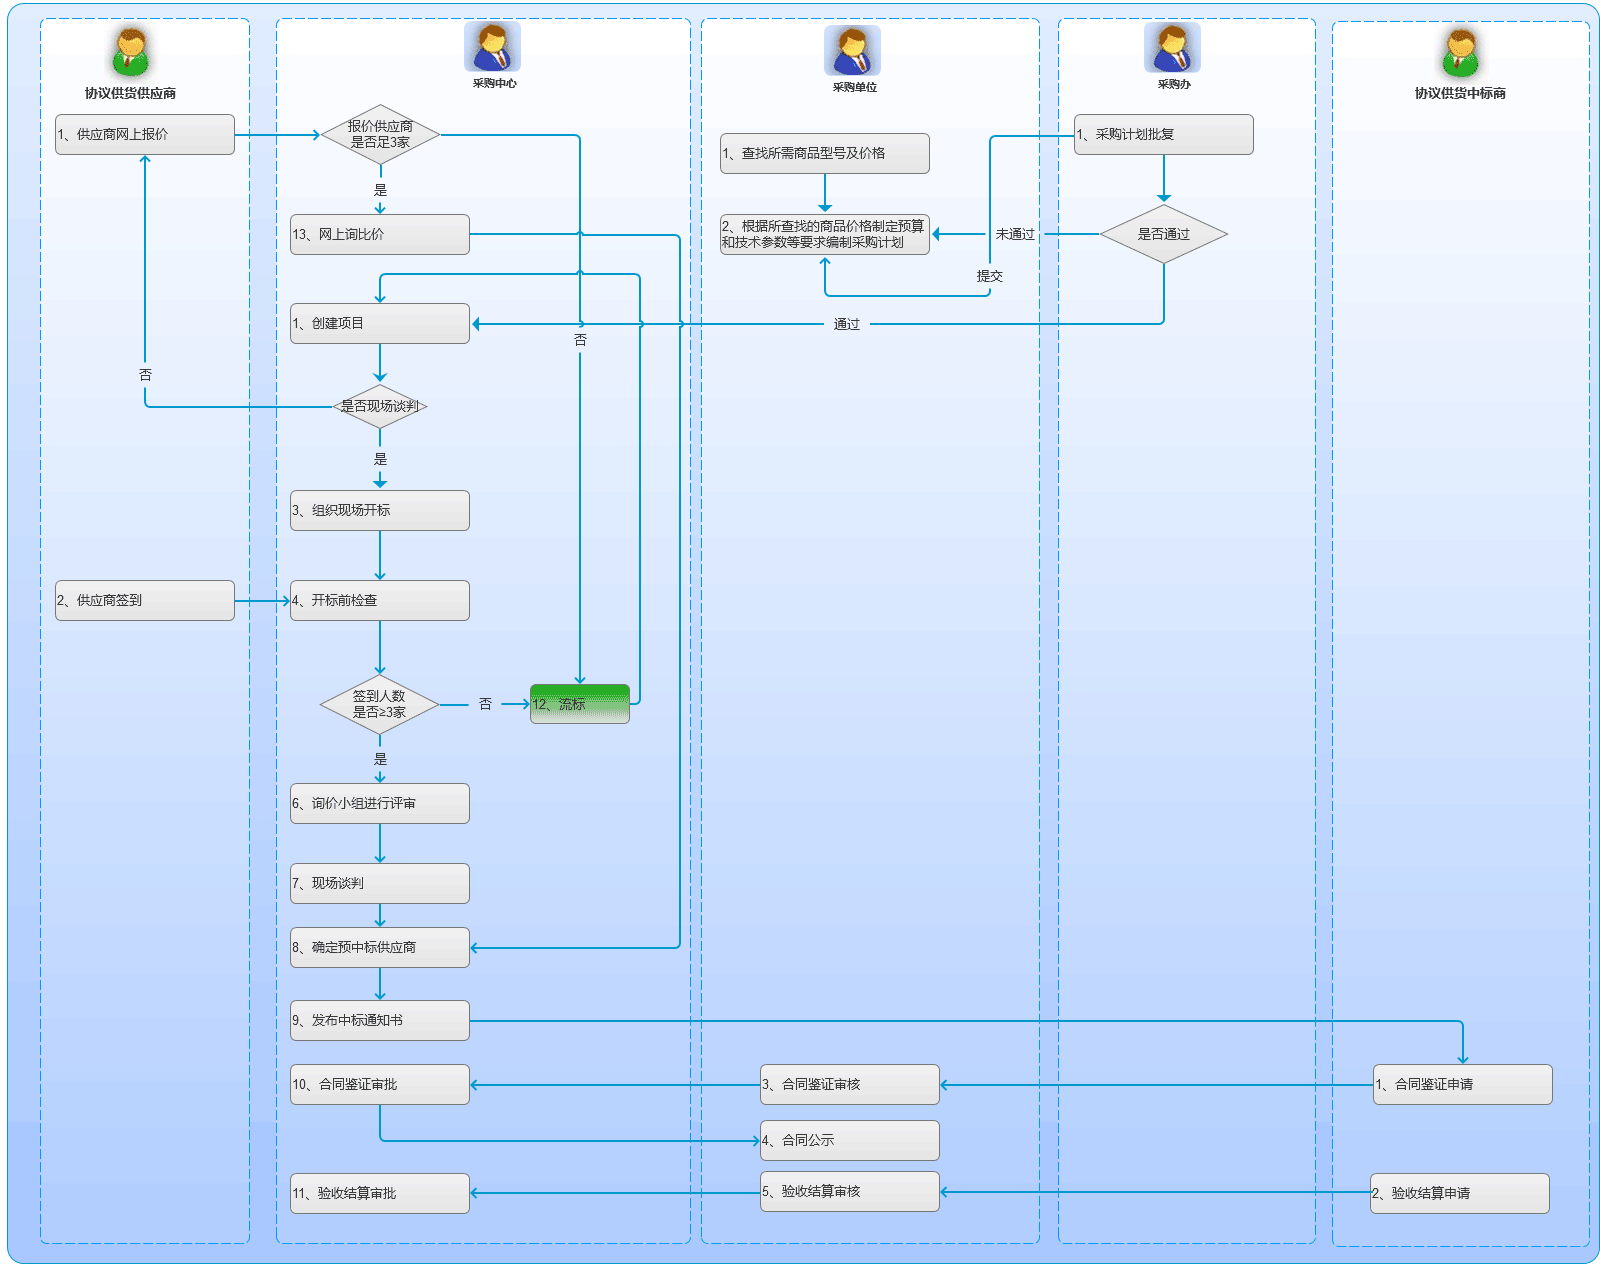Click the 1、供应商网上报价 step
Image resolution: width=1600 pixels, height=1264 pixels.
pos(145,134)
